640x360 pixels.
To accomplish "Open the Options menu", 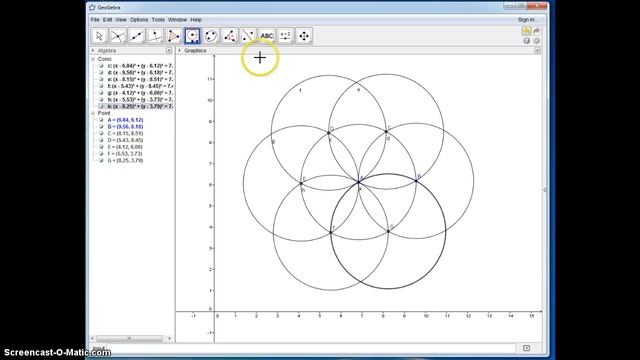I will tap(139, 20).
